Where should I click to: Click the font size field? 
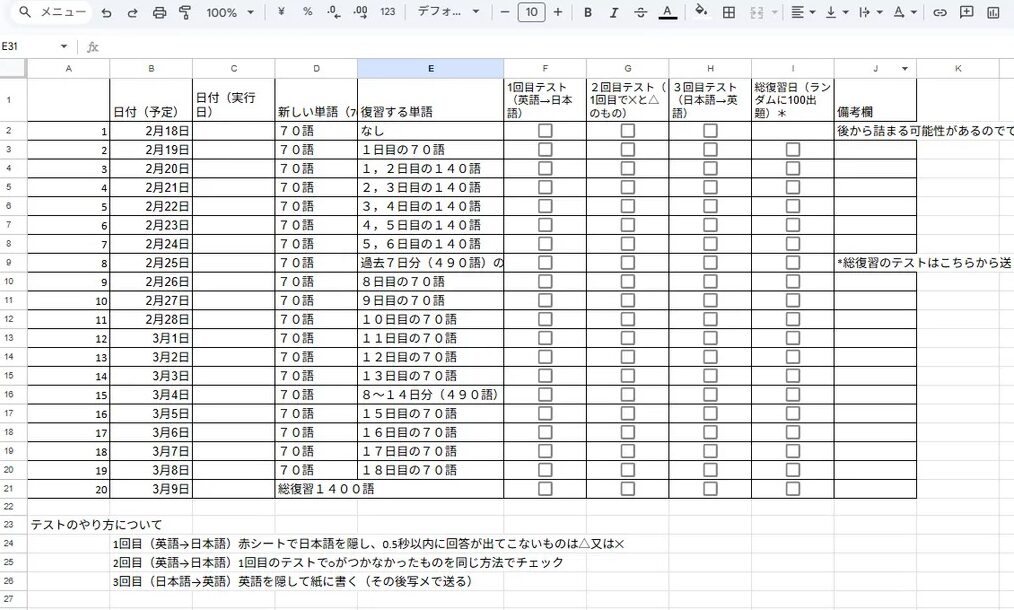click(532, 12)
